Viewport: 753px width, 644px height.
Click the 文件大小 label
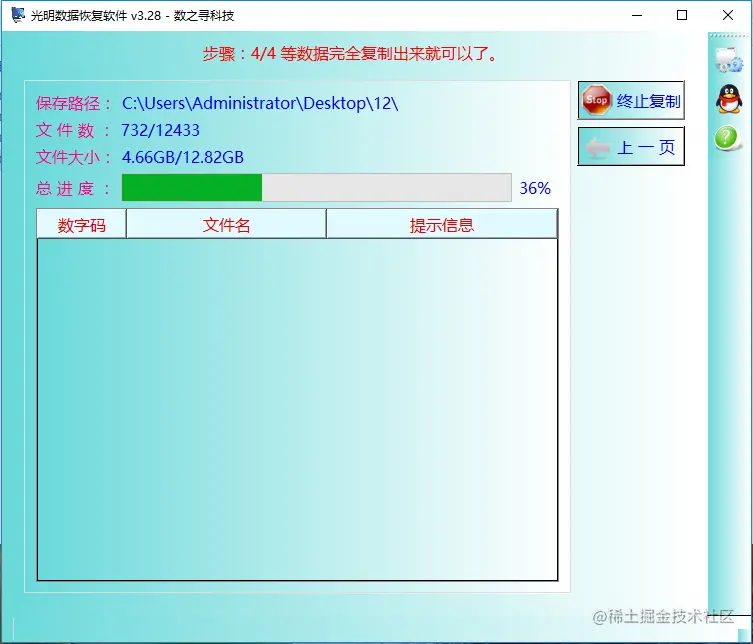[x=73, y=157]
